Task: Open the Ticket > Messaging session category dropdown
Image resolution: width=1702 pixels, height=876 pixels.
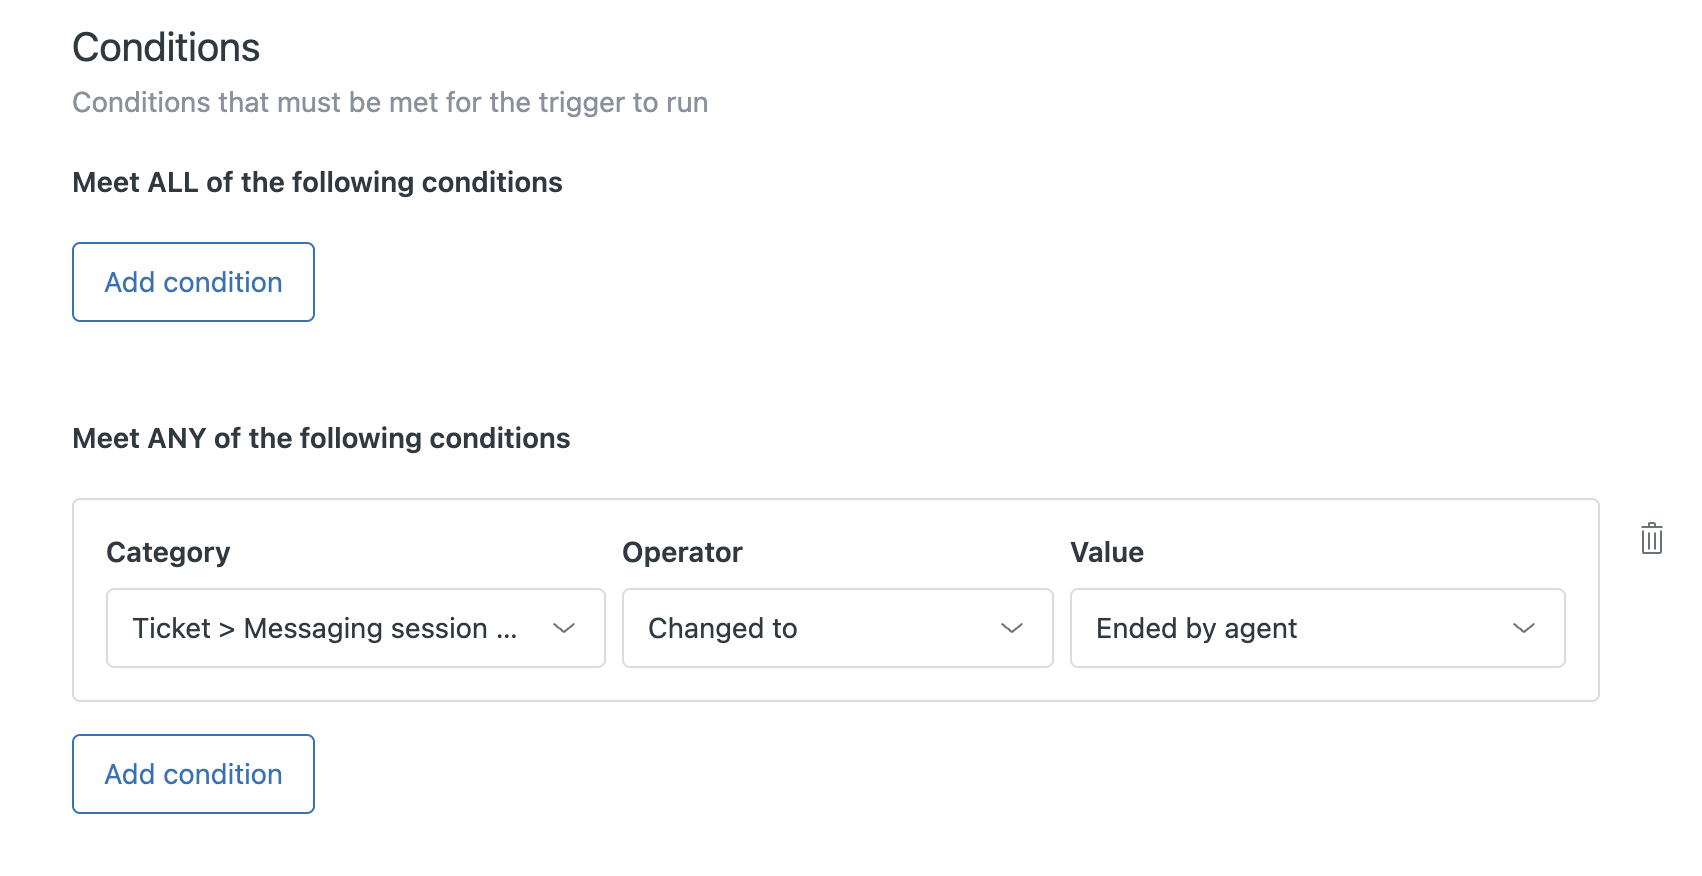Action: pos(355,628)
